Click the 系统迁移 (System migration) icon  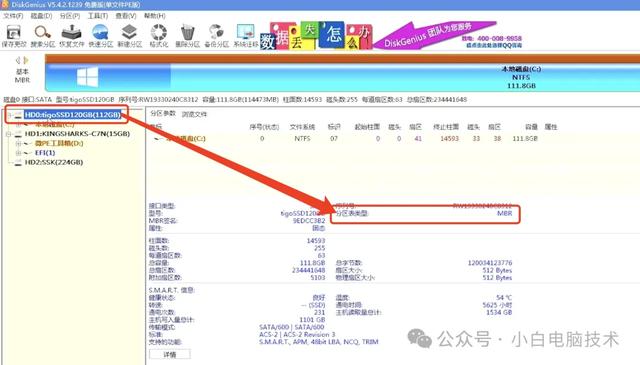(x=245, y=36)
